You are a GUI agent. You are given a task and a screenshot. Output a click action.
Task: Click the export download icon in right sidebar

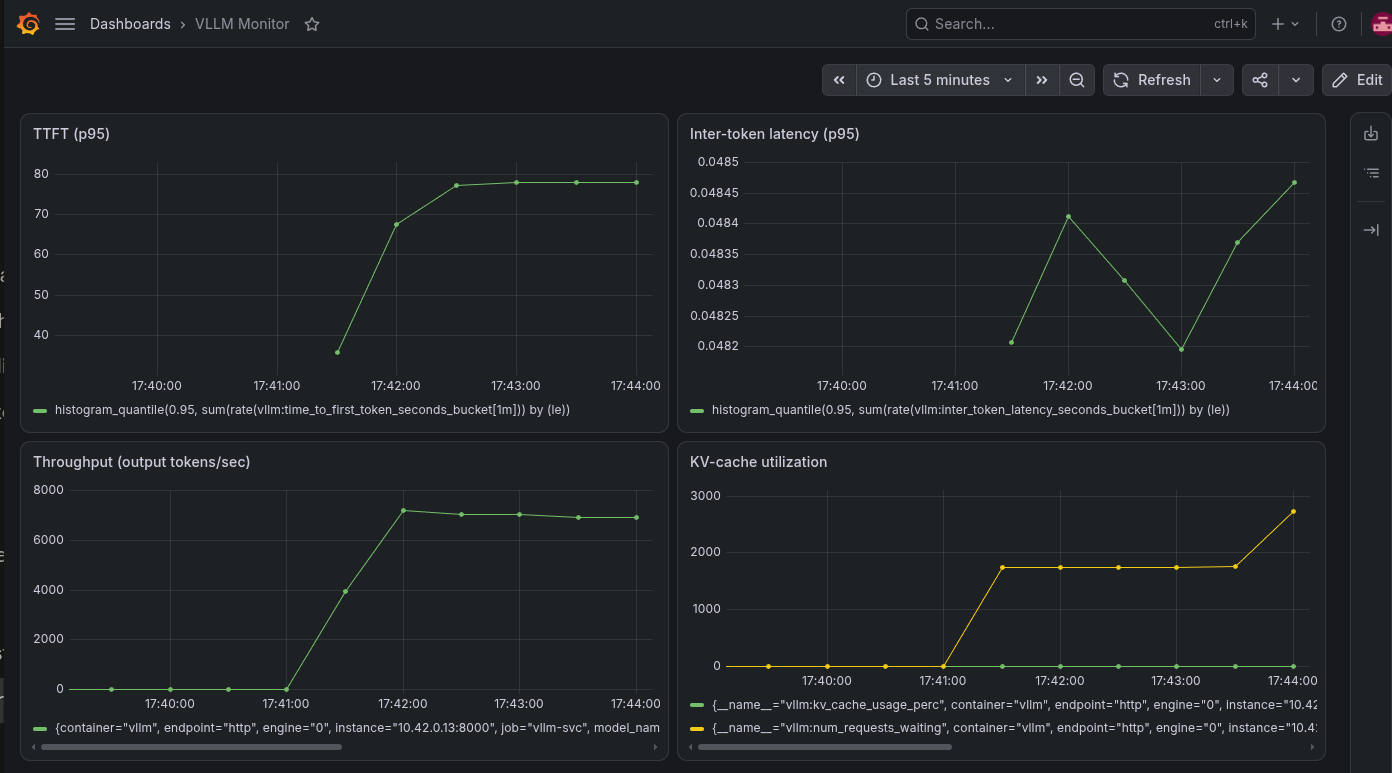pyautogui.click(x=1371, y=134)
